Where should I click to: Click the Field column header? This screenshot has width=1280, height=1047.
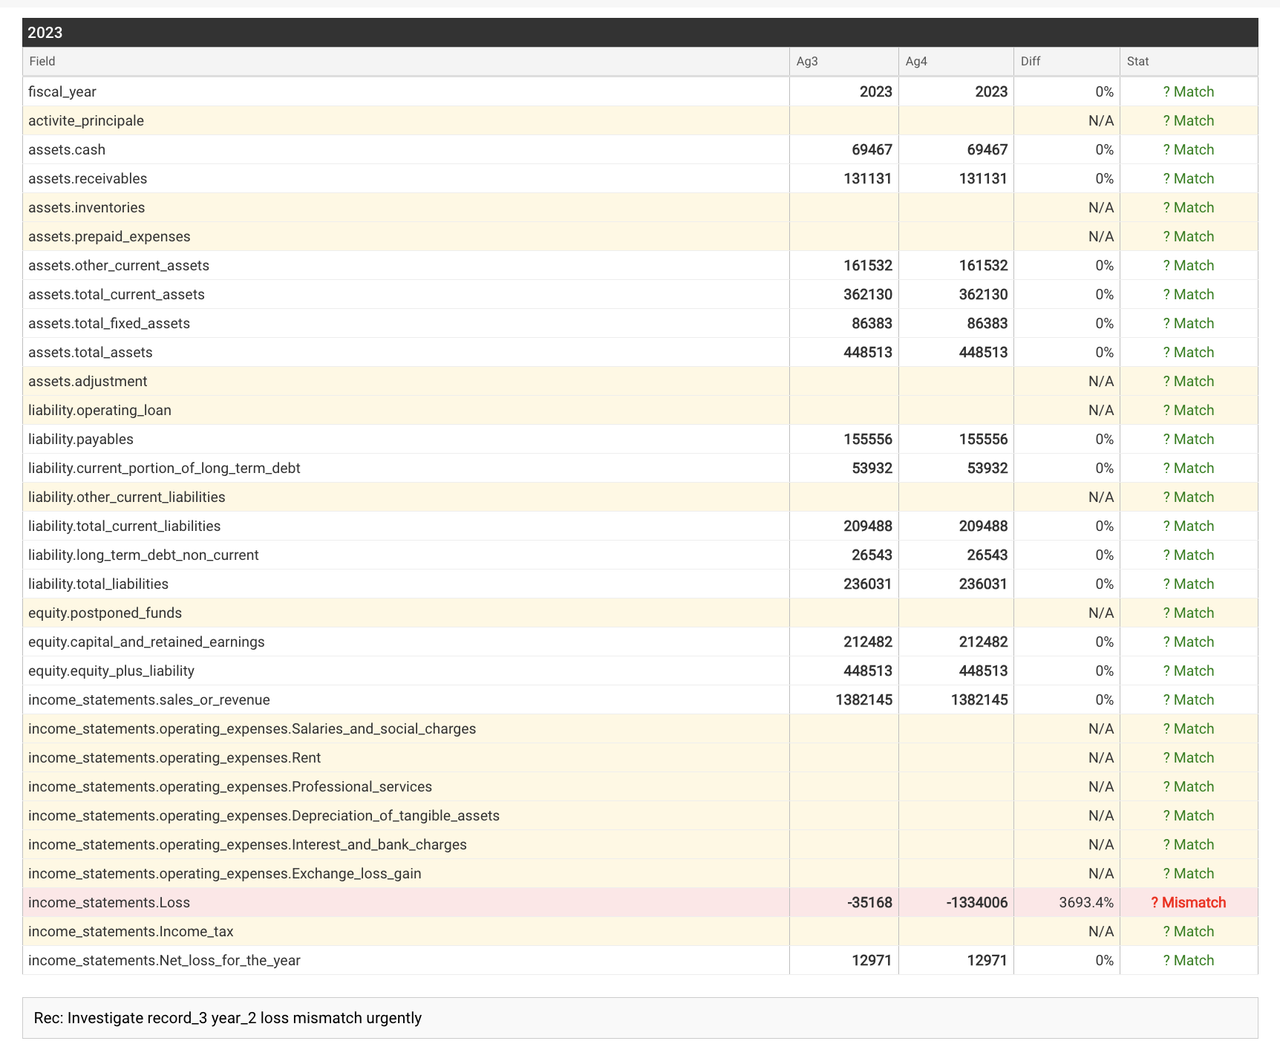42,61
